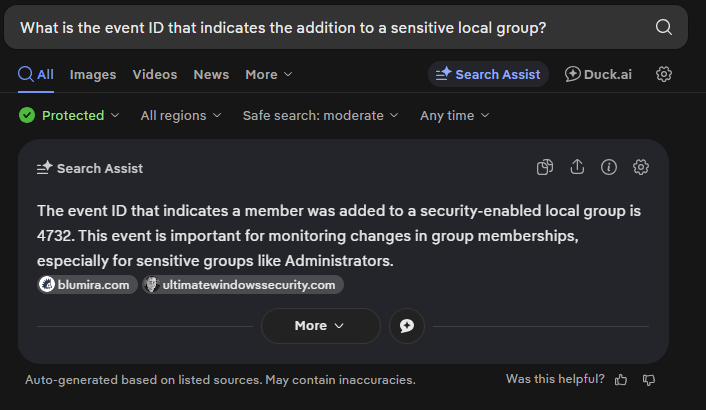Screen dimensions: 706x410
Task: Open Search Assist settings gear
Action: pos(641,167)
